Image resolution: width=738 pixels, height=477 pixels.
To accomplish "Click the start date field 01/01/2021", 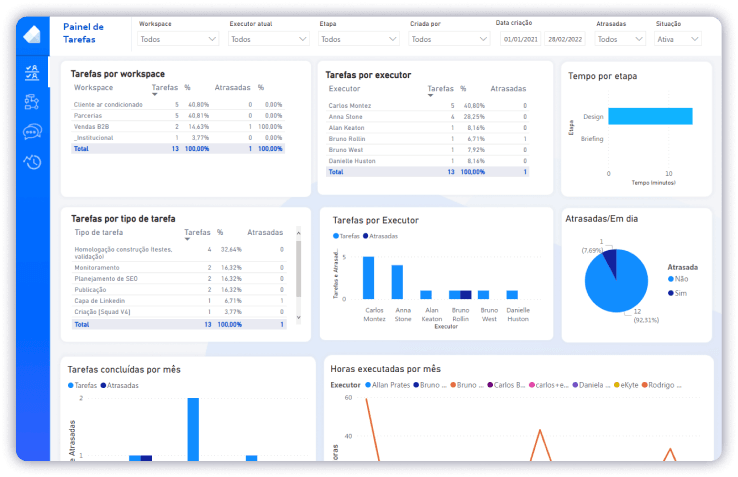I will [x=521, y=39].
